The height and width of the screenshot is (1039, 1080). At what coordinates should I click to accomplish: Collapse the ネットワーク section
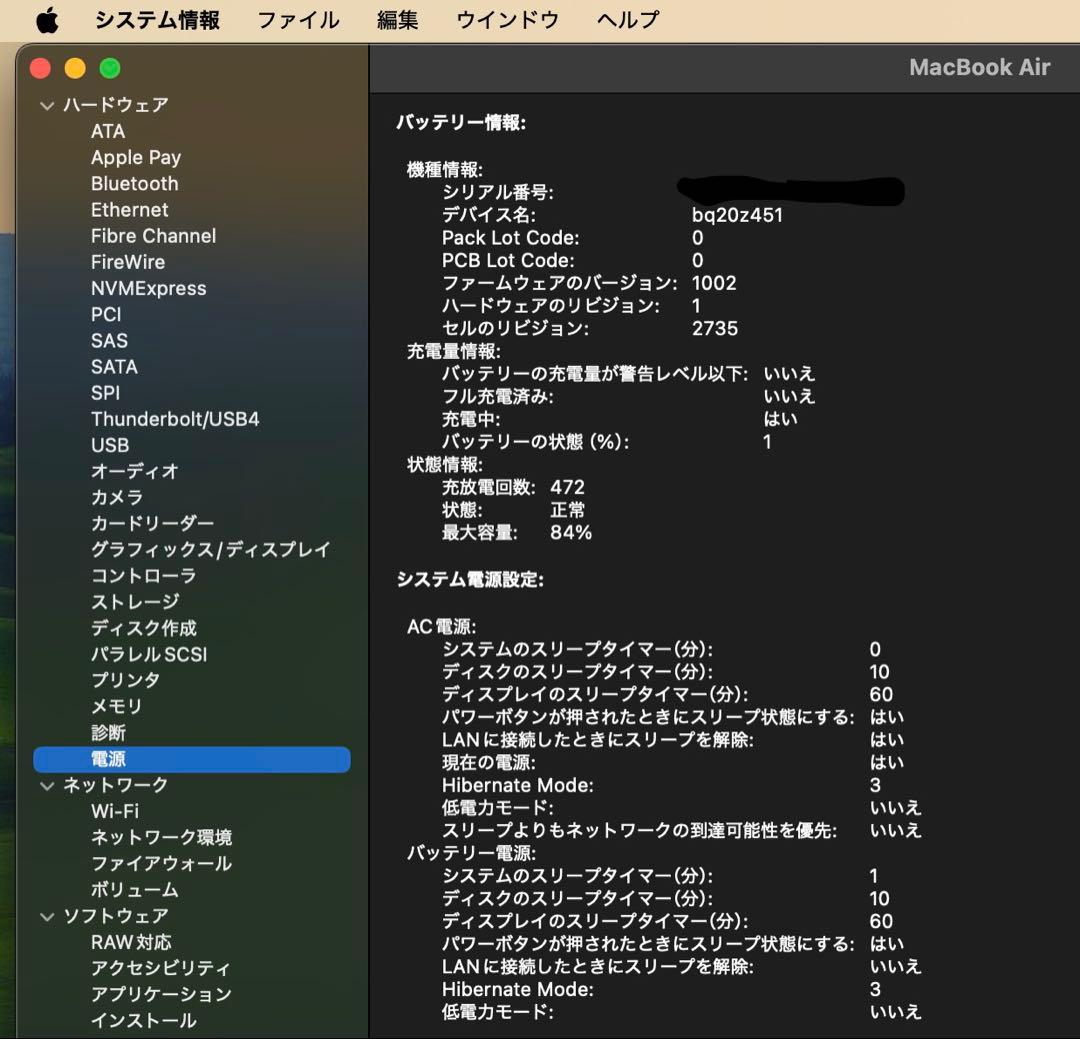47,786
